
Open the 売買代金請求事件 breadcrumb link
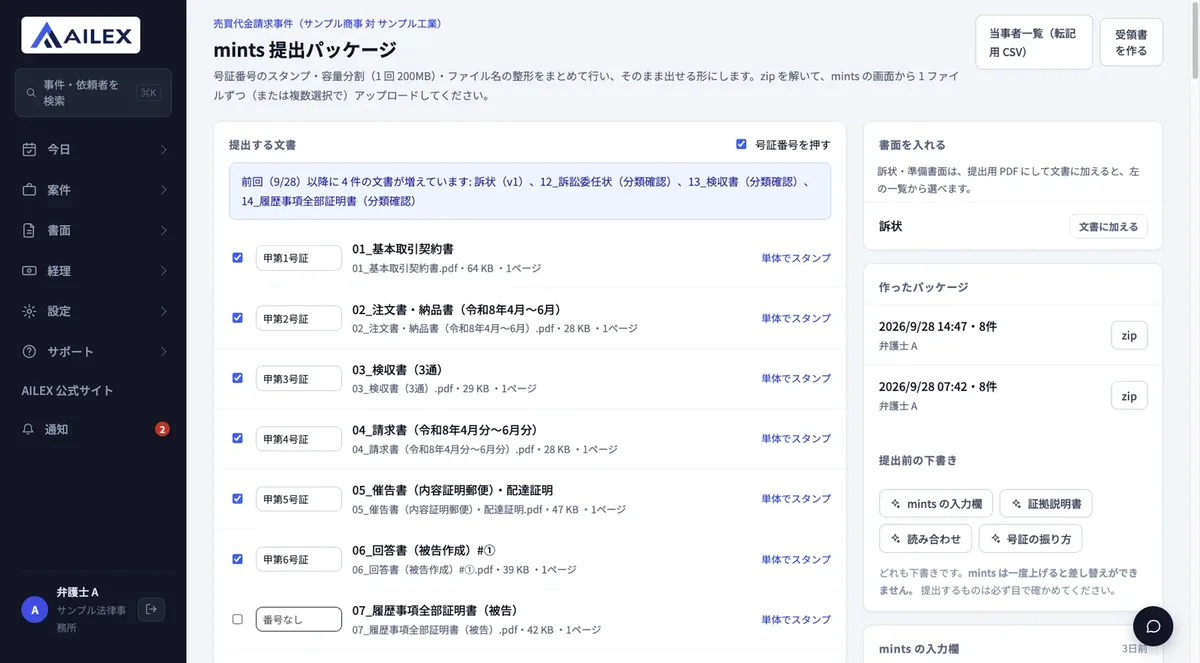pos(327,23)
